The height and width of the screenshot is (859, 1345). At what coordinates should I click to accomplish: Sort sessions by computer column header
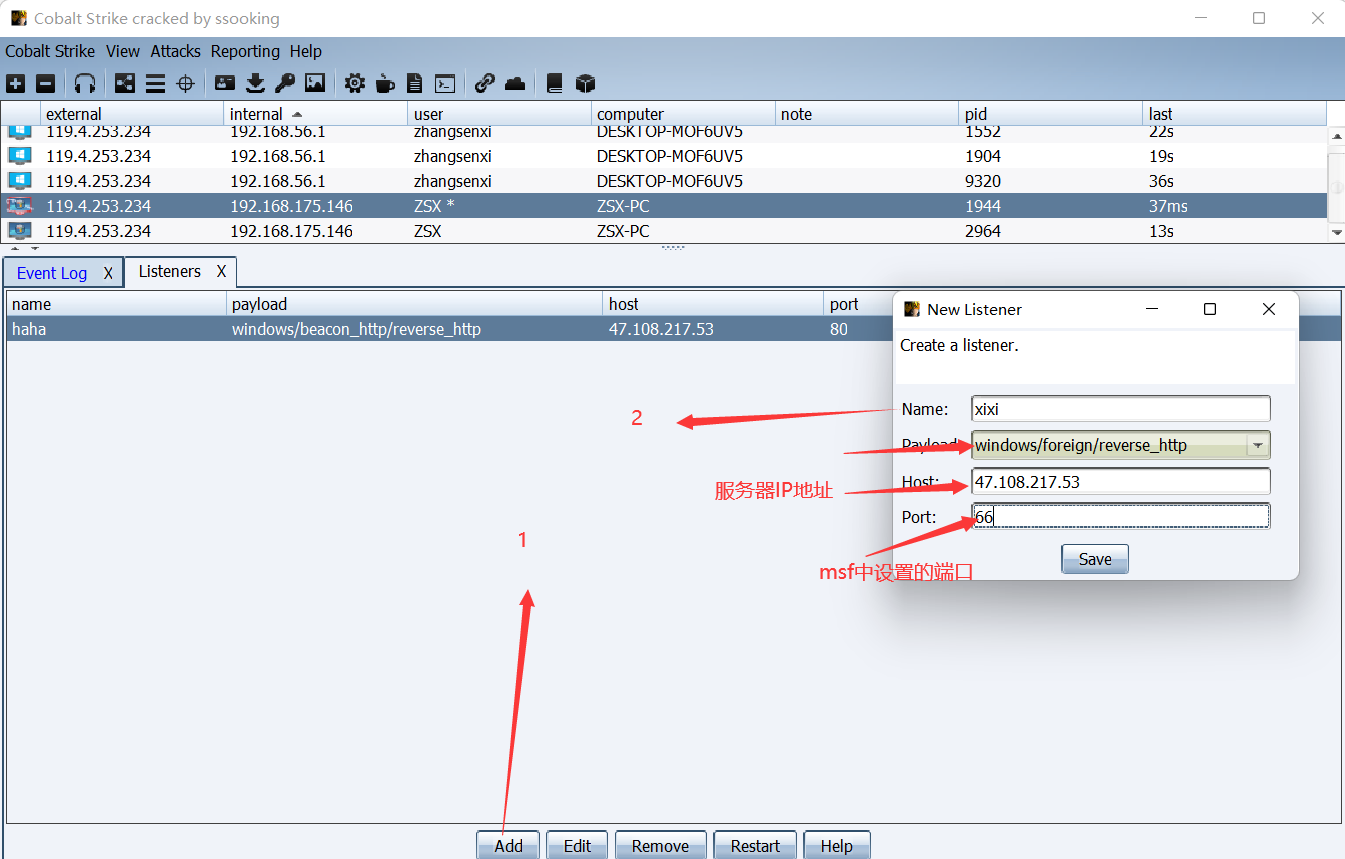[x=684, y=114]
